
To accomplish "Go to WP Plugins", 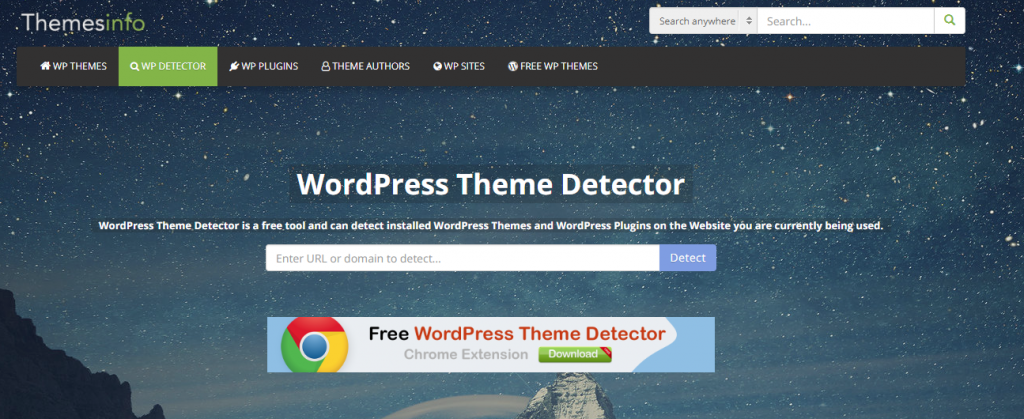I will coord(264,66).
